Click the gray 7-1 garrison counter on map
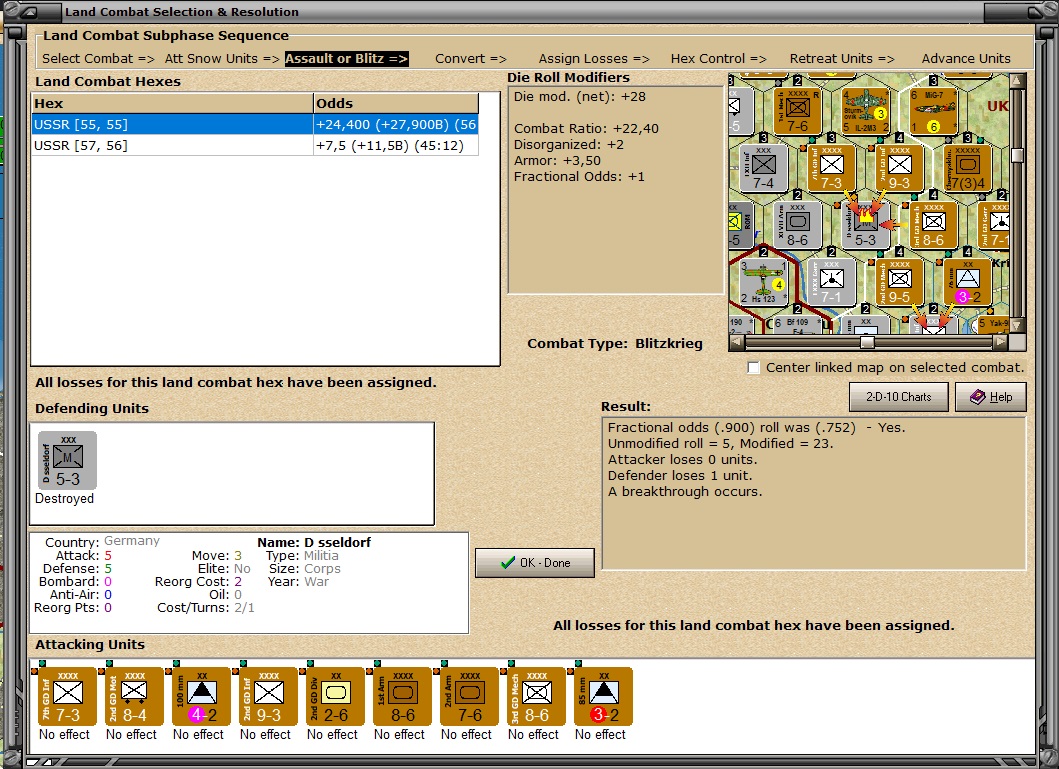The height and width of the screenshot is (769, 1059). point(831,282)
